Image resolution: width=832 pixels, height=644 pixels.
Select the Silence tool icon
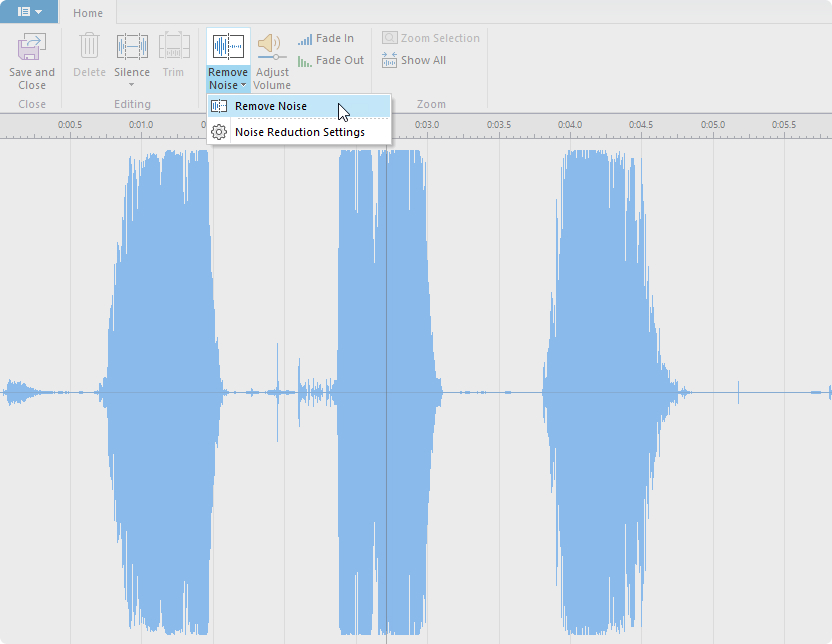click(132, 47)
